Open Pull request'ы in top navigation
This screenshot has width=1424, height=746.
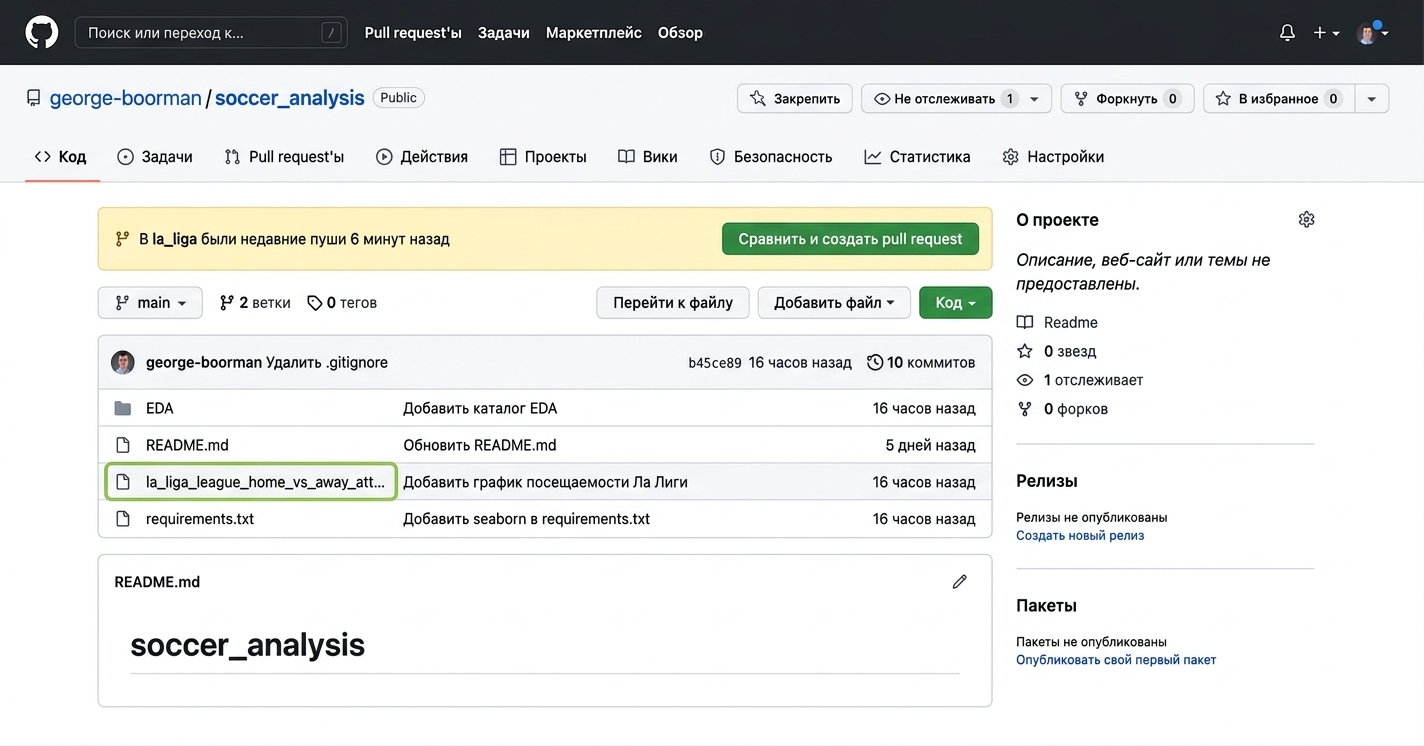[x=413, y=33]
